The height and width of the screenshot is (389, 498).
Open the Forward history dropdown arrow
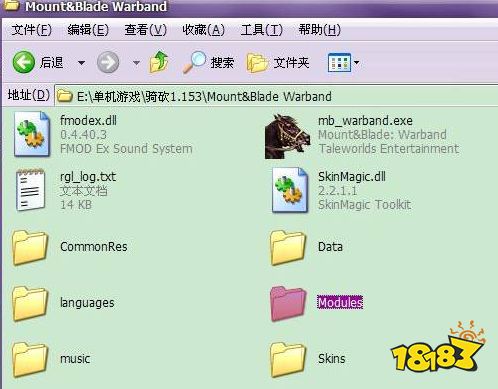click(136, 63)
